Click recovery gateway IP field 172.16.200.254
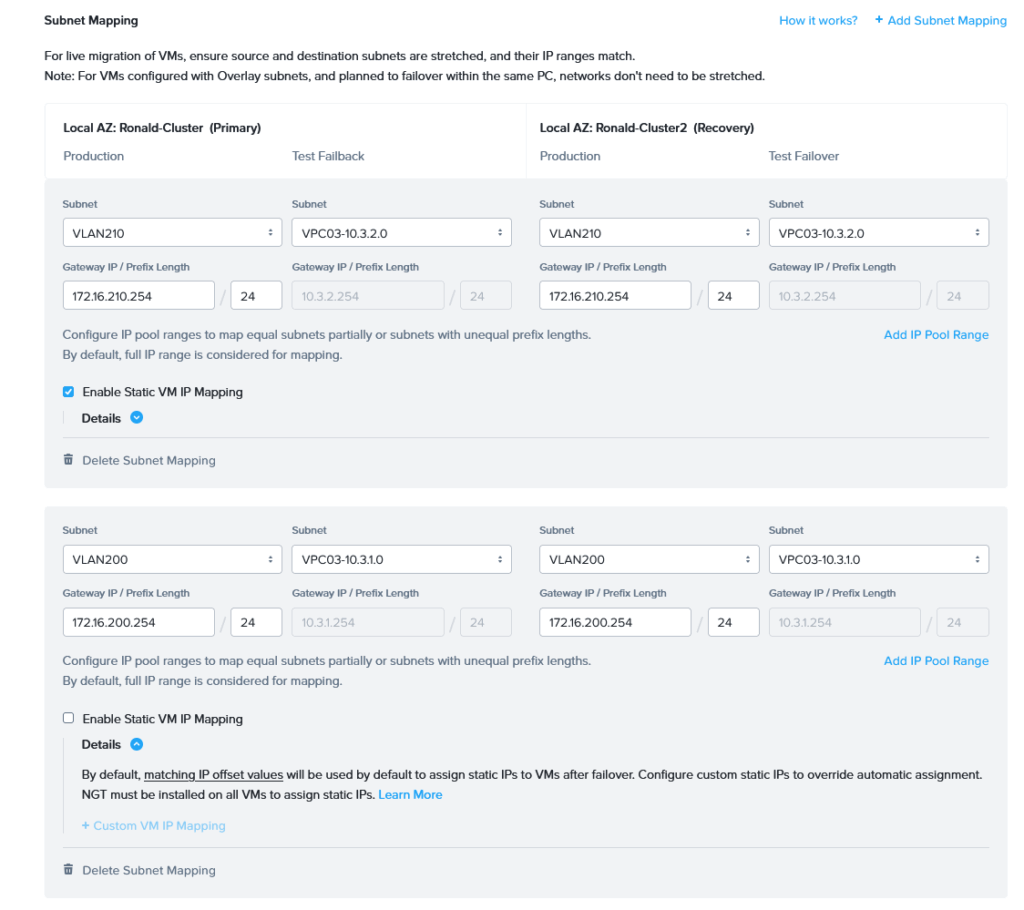Image resolution: width=1024 pixels, height=910 pixels. (x=615, y=622)
